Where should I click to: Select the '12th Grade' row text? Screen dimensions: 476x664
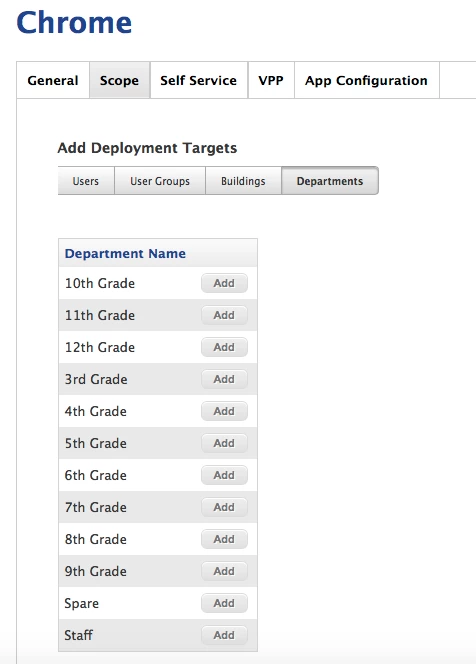click(100, 347)
